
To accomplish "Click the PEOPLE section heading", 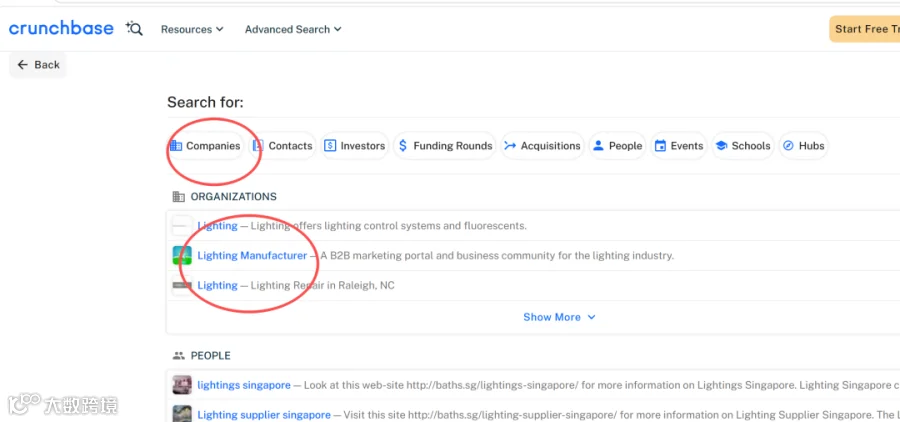I will tap(211, 355).
